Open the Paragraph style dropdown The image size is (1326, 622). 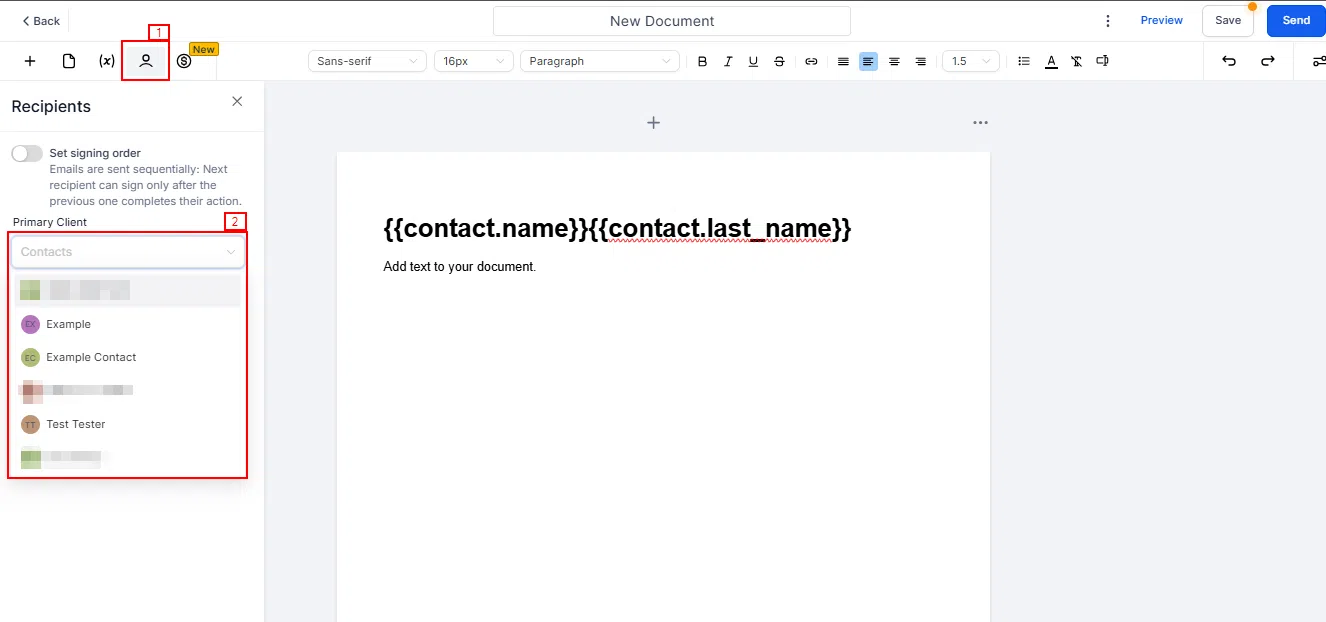click(600, 61)
